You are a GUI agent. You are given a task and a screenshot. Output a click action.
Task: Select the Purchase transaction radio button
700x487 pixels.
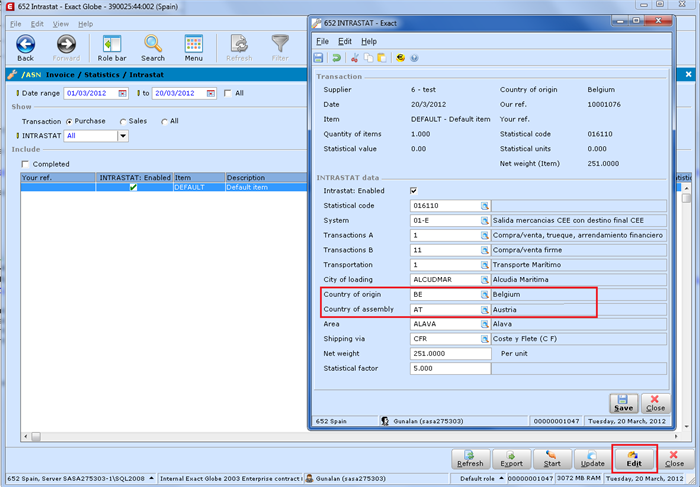pos(69,121)
